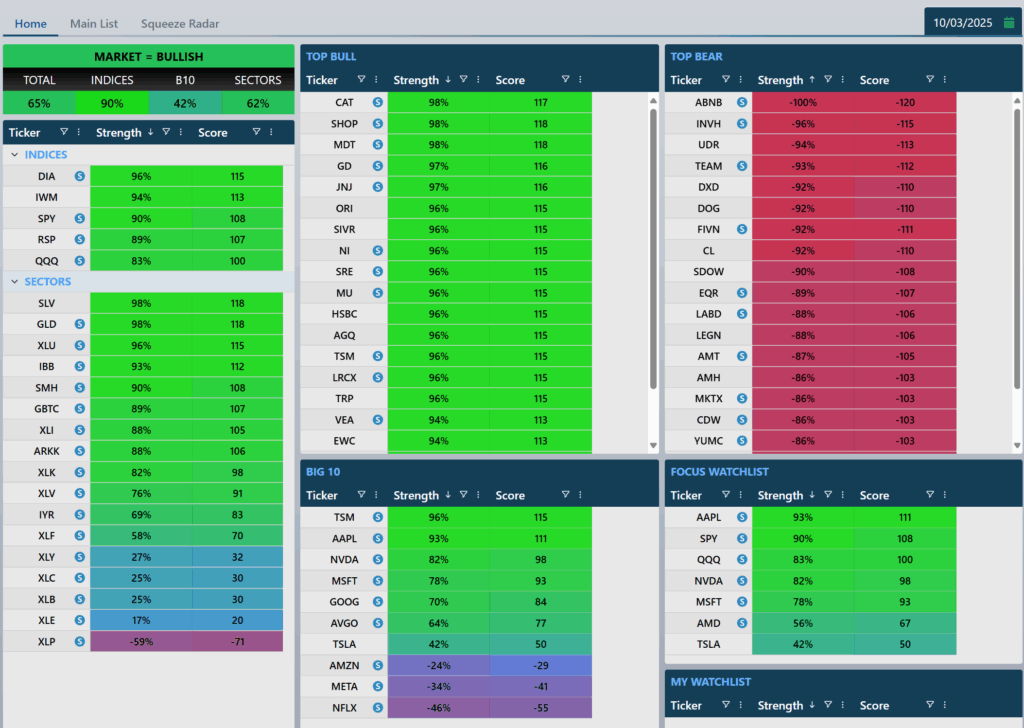The image size is (1024, 728).
Task: Collapse the SECTORS group
Action: (15, 282)
